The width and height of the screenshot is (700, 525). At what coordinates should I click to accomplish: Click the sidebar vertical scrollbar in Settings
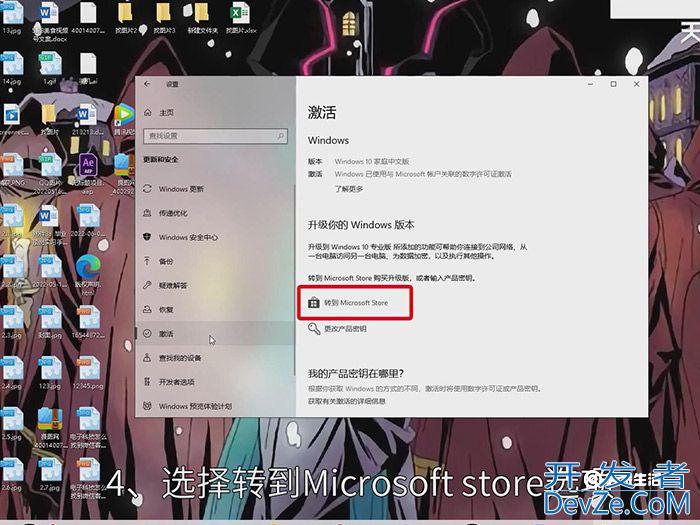pos(294,279)
